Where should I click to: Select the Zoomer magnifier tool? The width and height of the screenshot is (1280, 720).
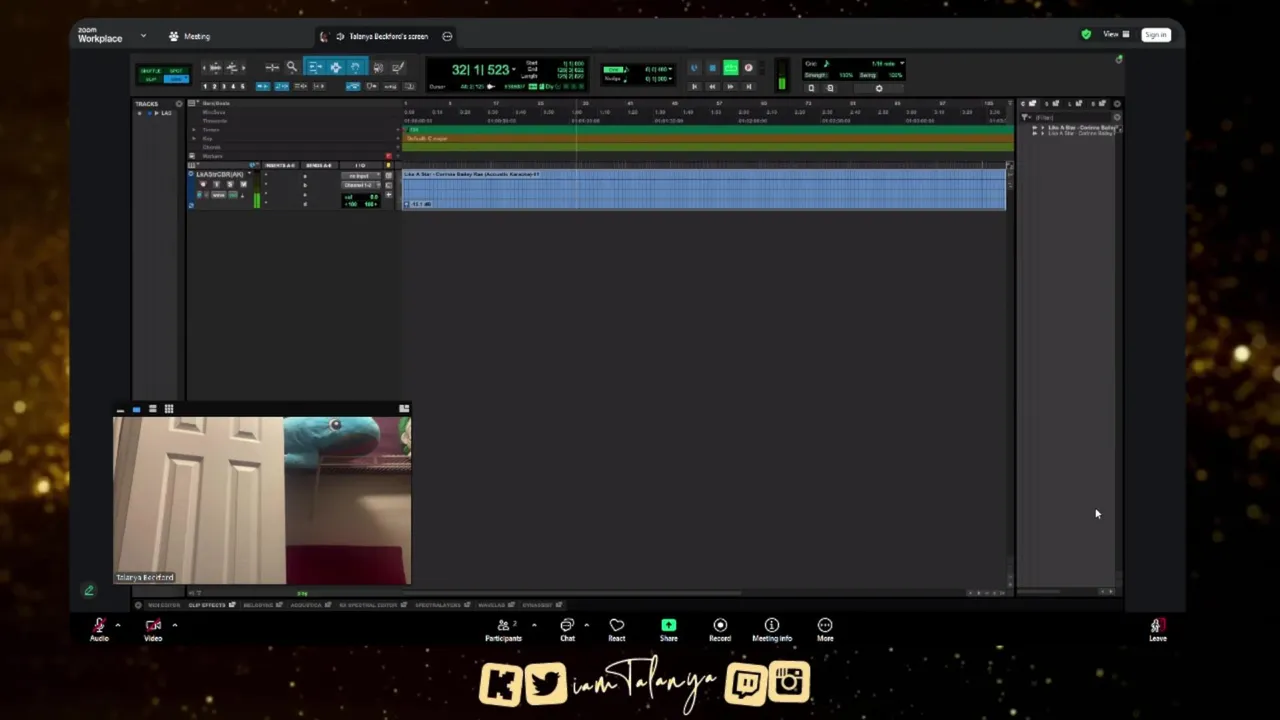[292, 67]
